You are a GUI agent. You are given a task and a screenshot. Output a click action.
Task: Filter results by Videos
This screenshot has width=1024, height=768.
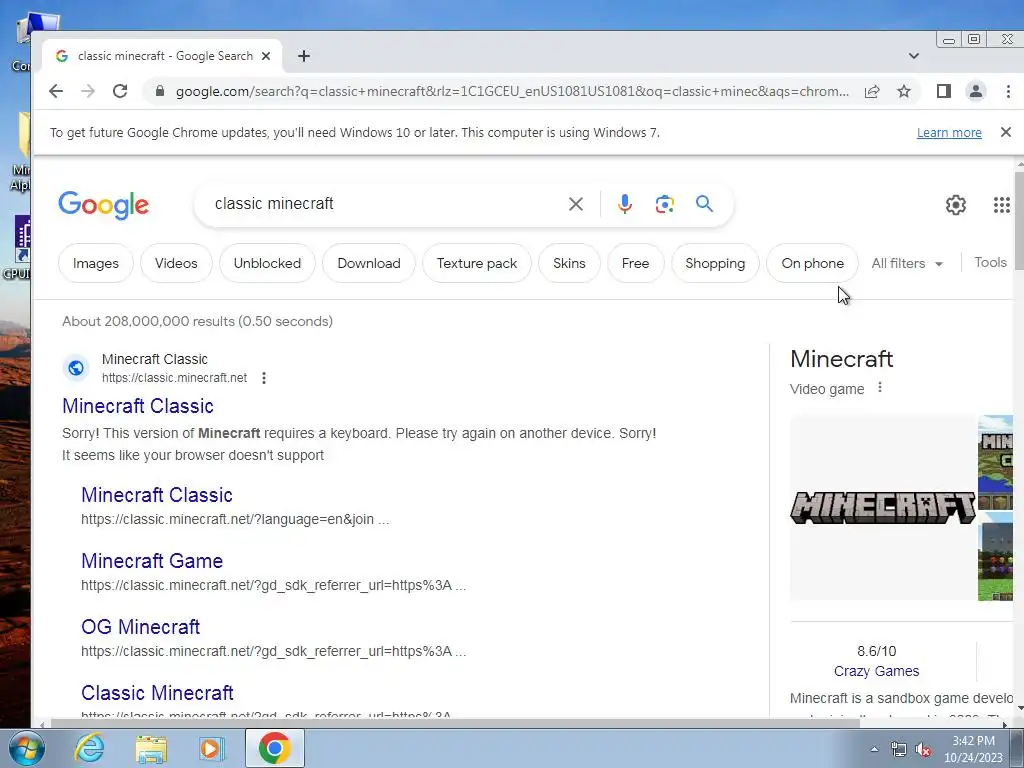coord(176,263)
